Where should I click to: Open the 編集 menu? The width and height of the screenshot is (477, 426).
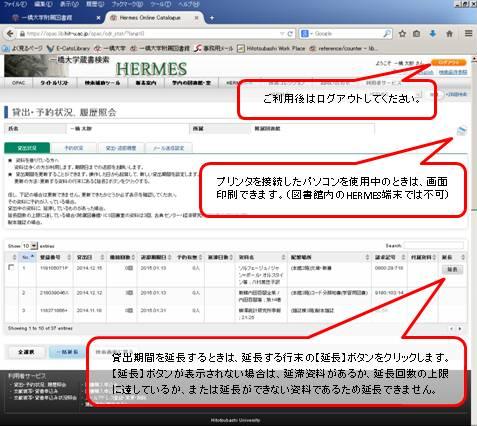43,4
